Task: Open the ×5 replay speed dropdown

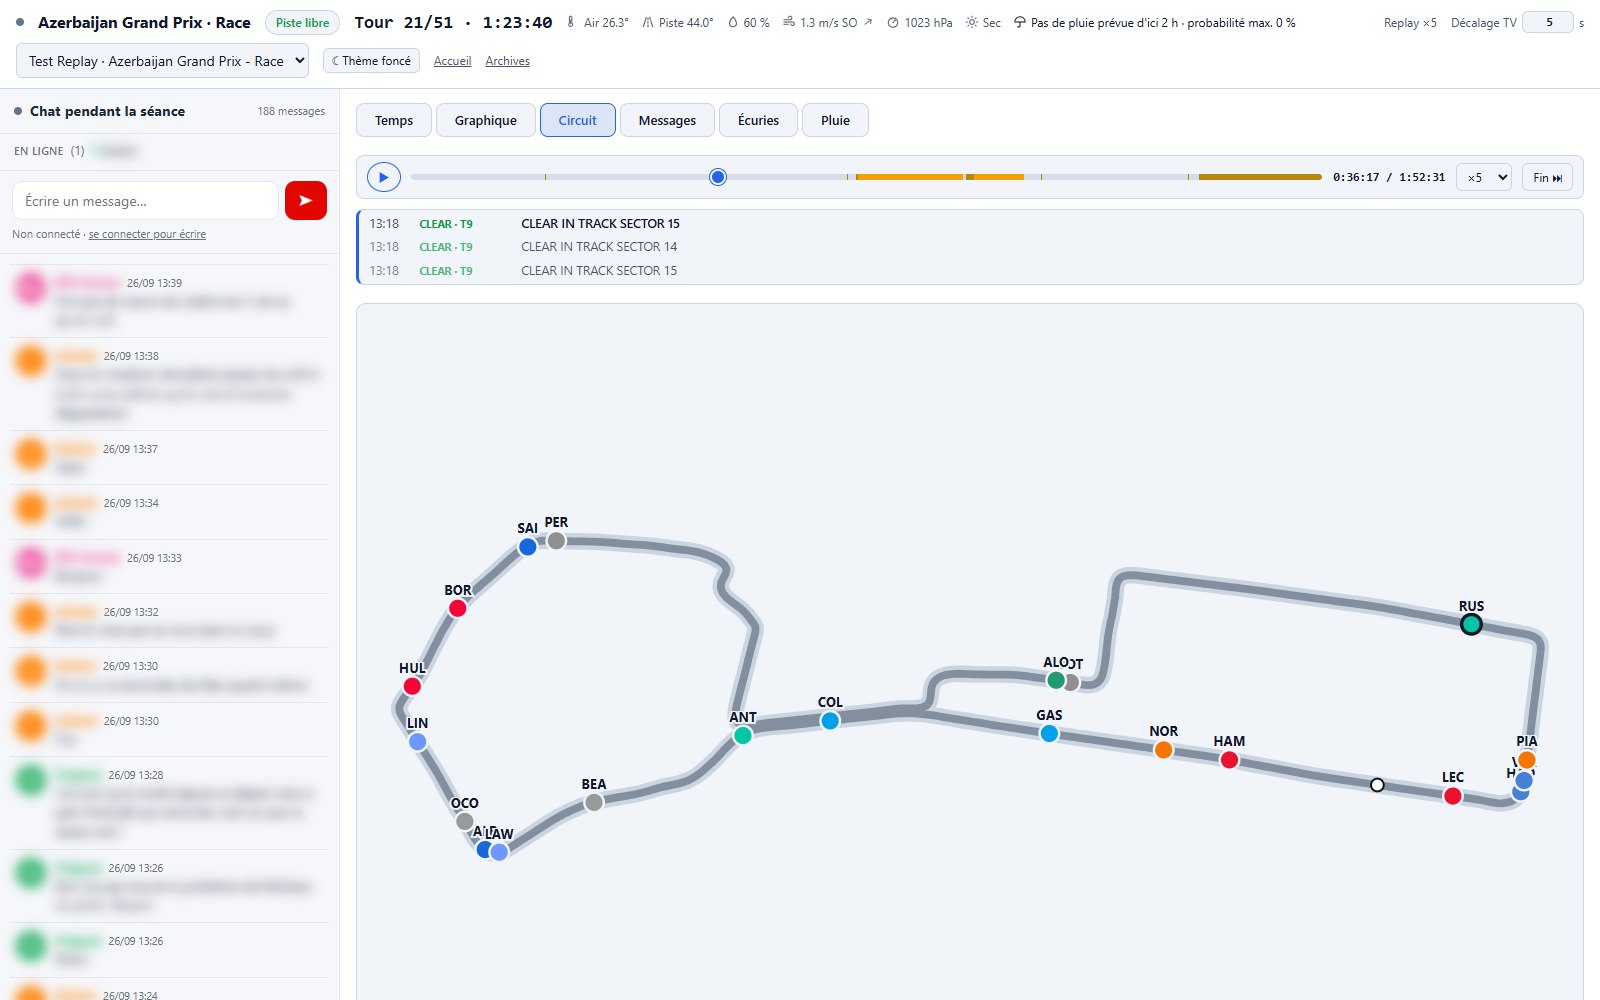Action: pyautogui.click(x=1484, y=177)
